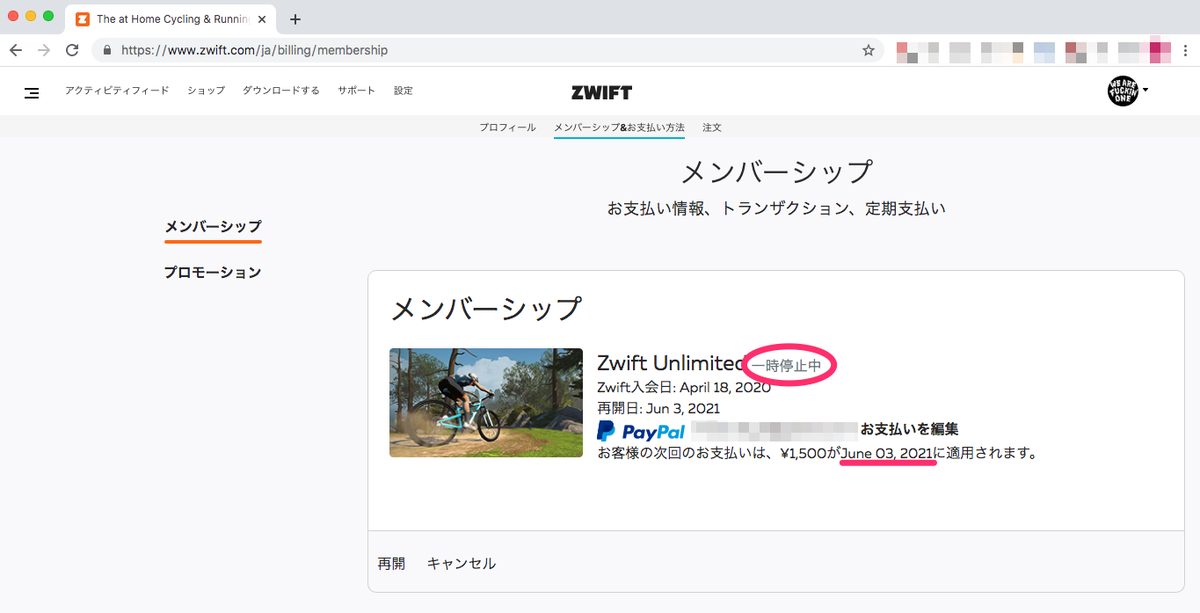Open a new browser tab
The image size is (1200, 613).
coord(295,19)
